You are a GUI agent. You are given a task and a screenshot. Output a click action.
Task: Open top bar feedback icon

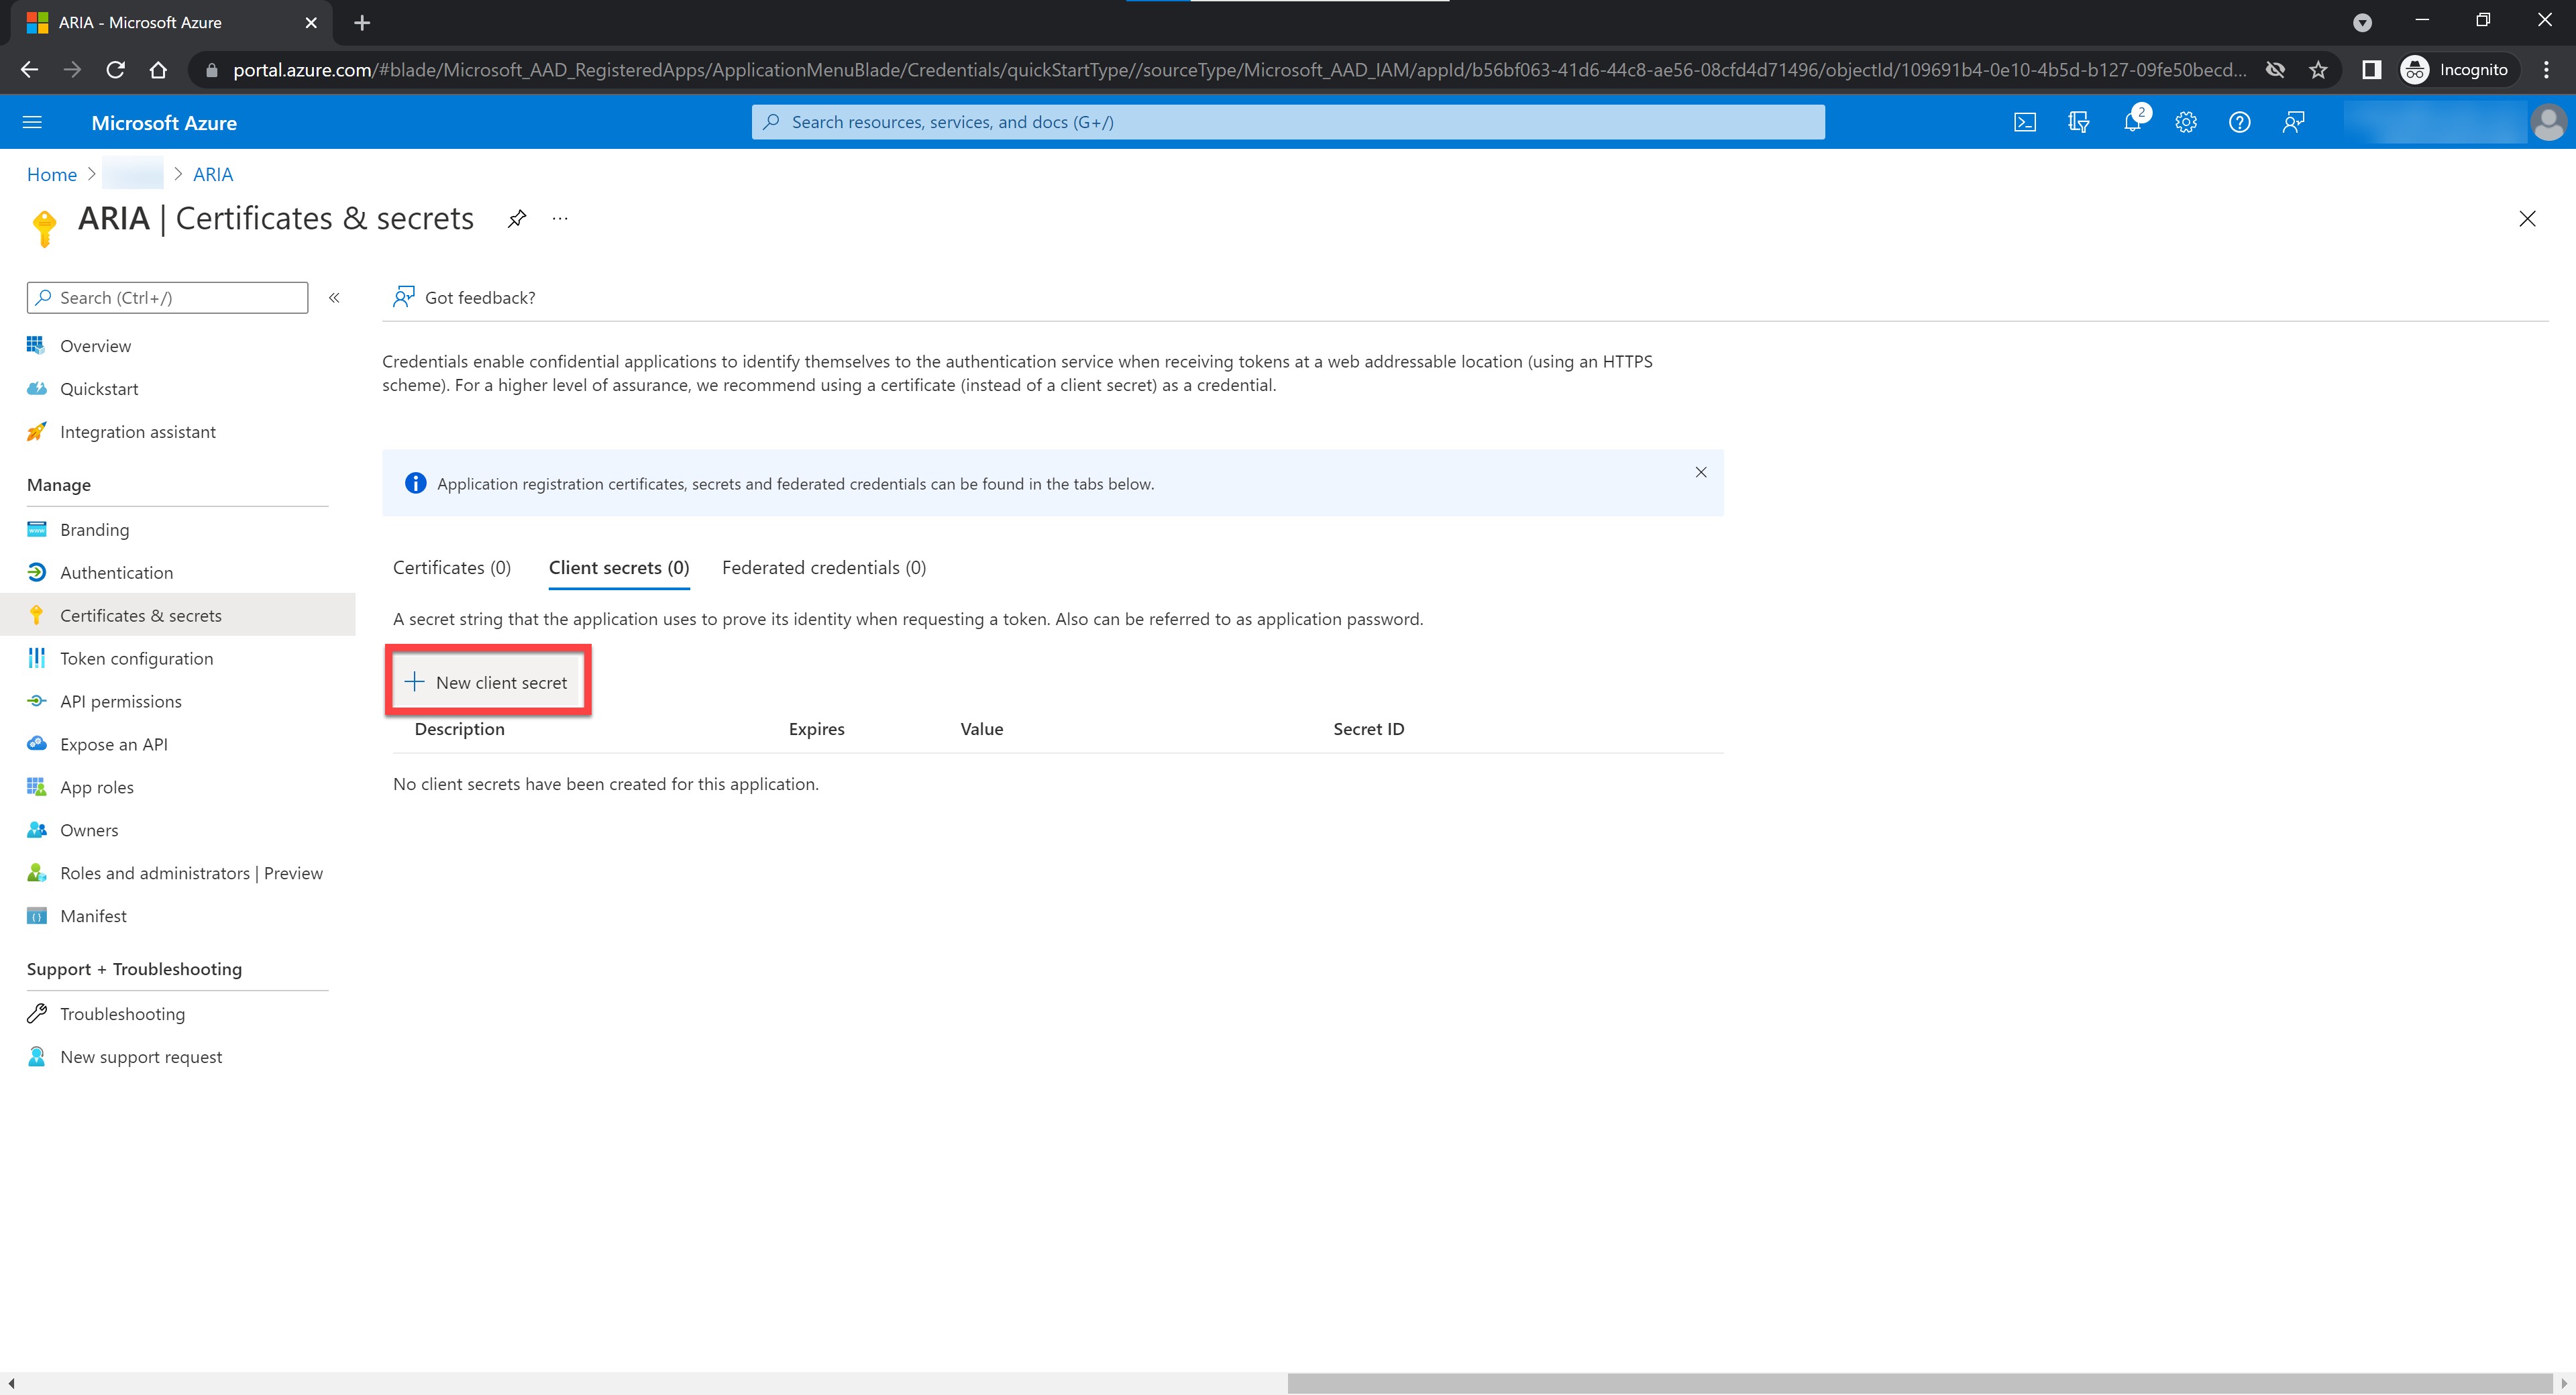click(2293, 122)
